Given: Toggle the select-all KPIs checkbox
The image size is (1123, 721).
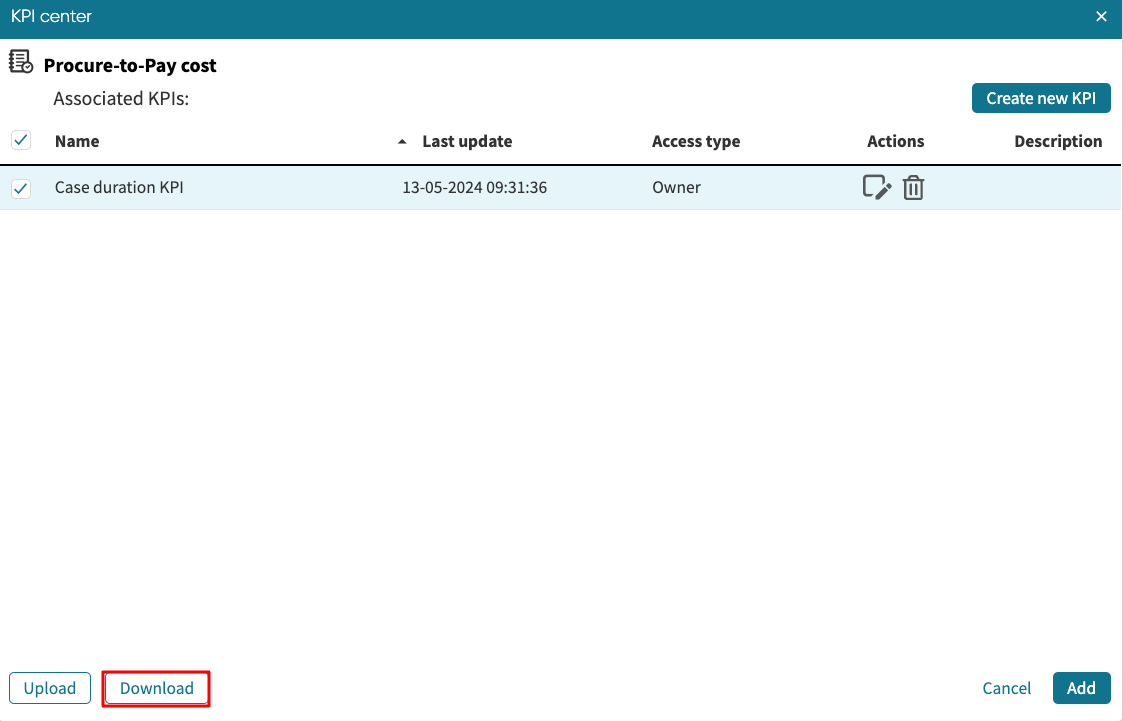Looking at the screenshot, I should (x=21, y=140).
